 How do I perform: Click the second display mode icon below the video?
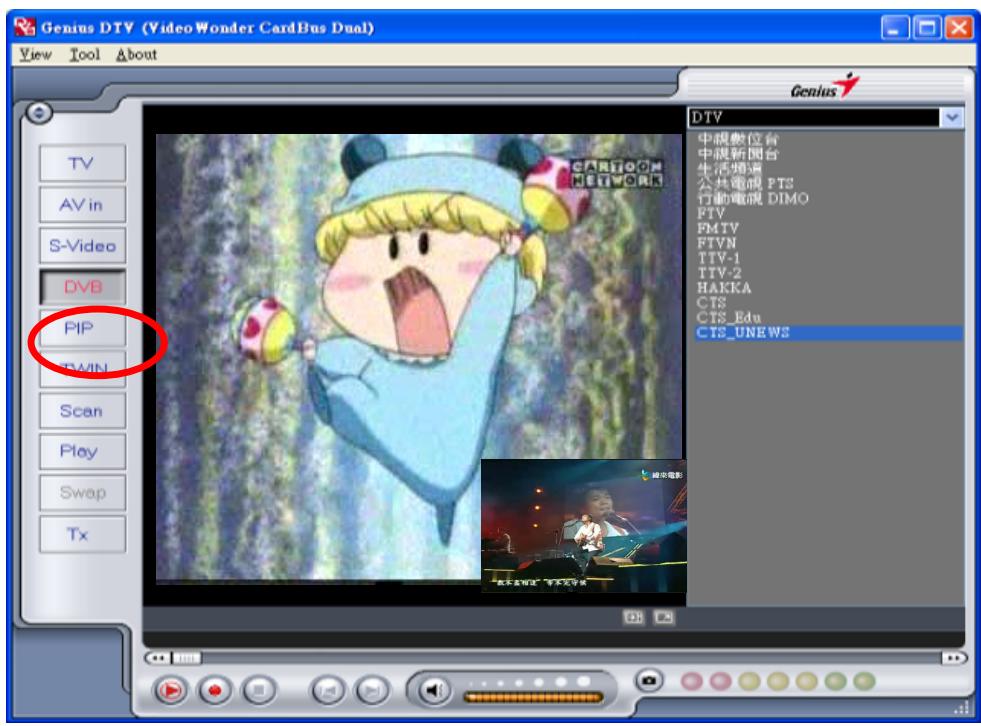tap(664, 618)
